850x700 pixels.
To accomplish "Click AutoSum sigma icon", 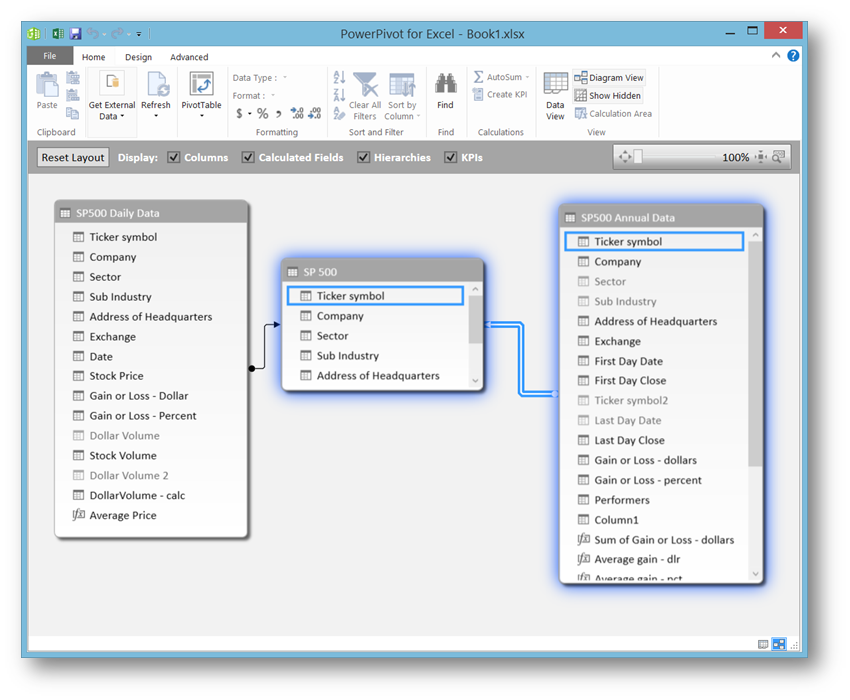I will [478, 77].
